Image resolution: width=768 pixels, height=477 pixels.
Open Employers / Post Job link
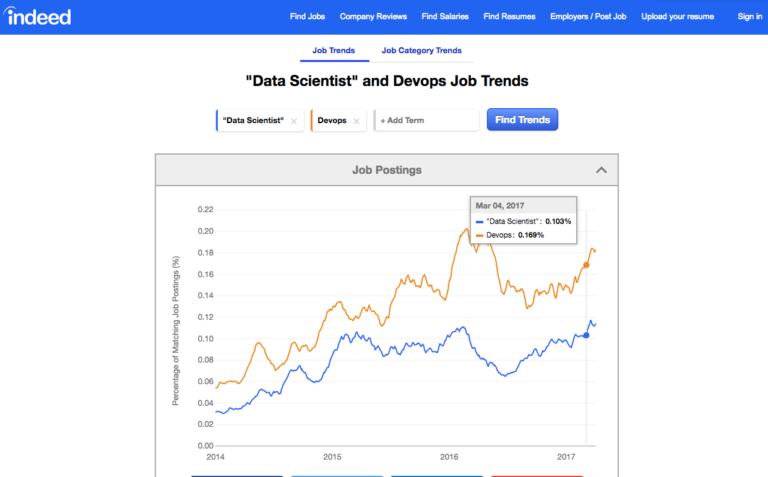pyautogui.click(x=589, y=16)
